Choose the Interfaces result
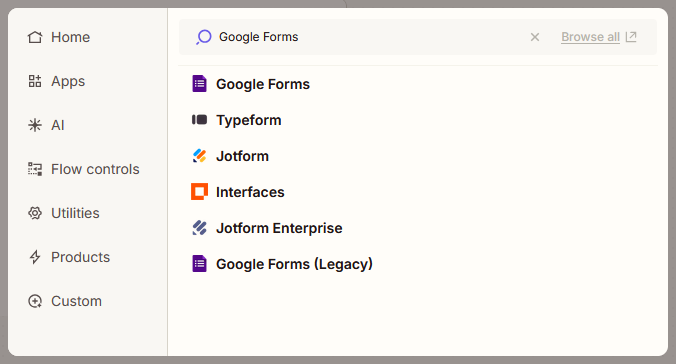Viewport: 676px width, 364px height. 250,192
